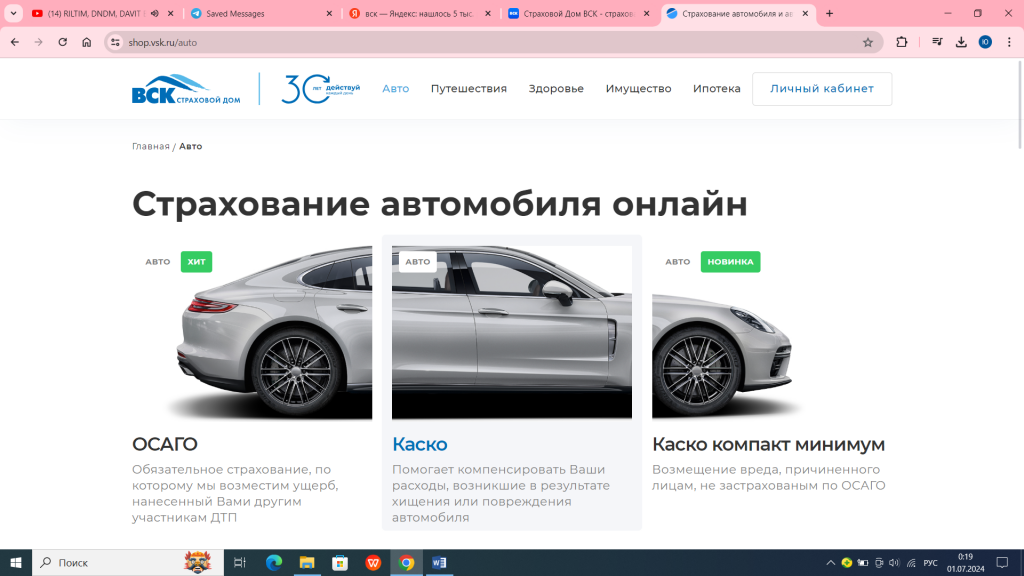Click the 30 лет Действуй anniversary logo
This screenshot has height=576, width=1024.
pyautogui.click(x=320, y=89)
